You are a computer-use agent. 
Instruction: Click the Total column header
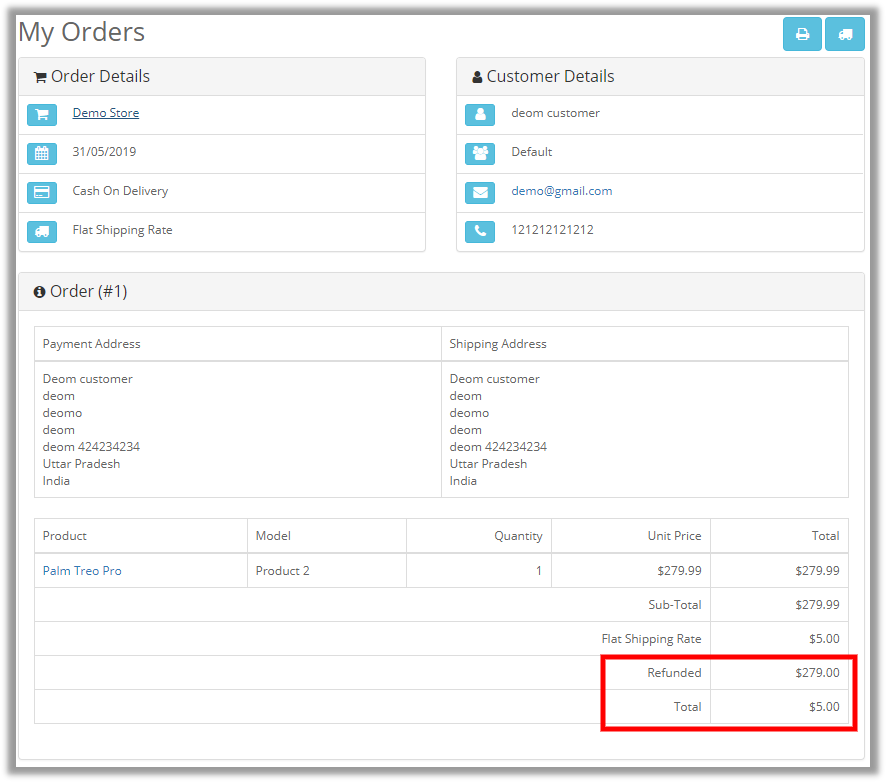(x=826, y=536)
